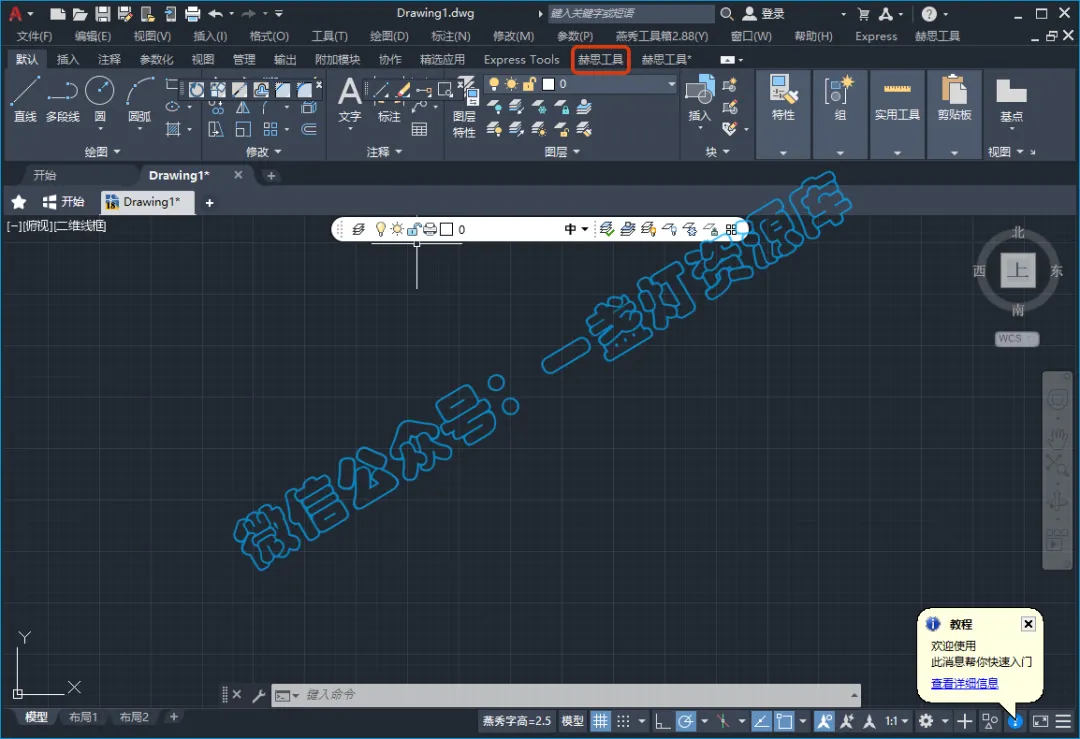Toggle object snap tracking in status bar
This screenshot has width=1080, height=739.
761,721
